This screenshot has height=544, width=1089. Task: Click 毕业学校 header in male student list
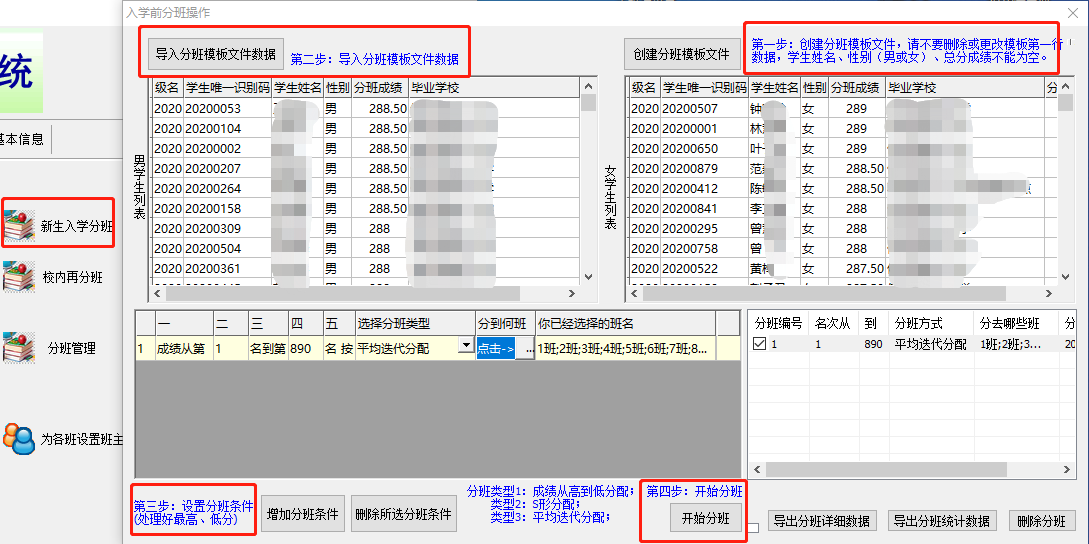(x=494, y=88)
